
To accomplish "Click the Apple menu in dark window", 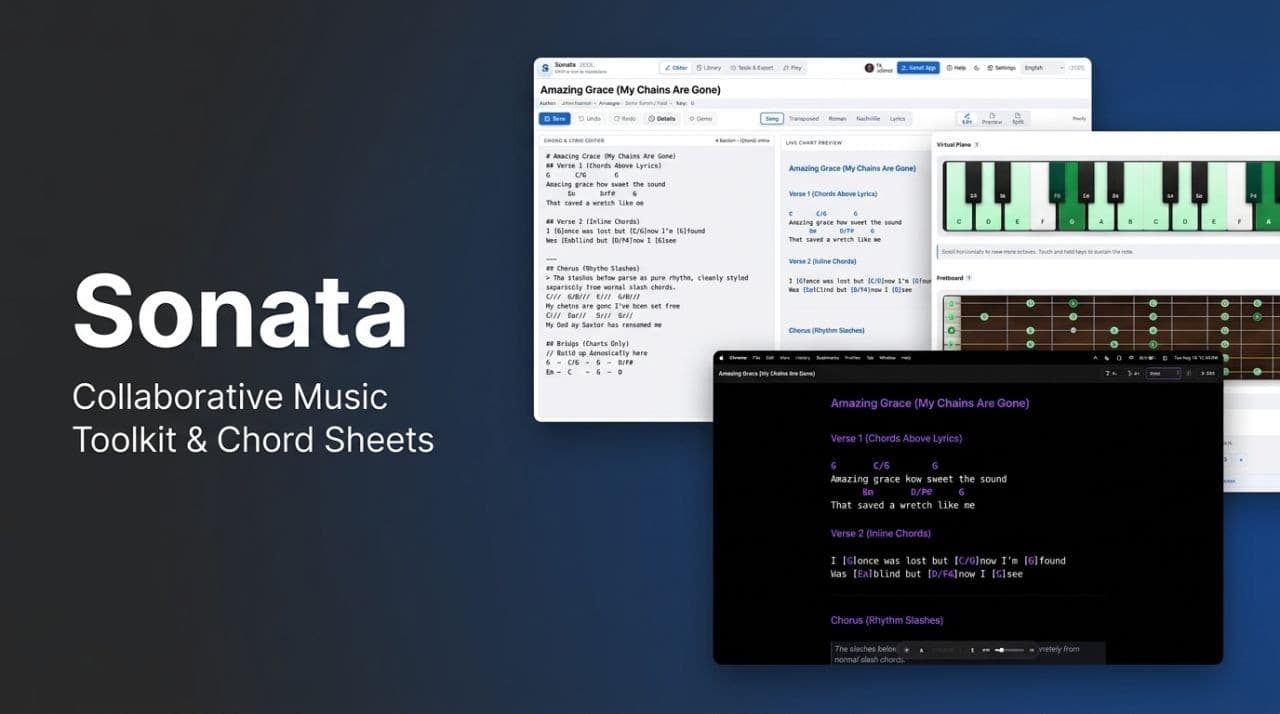I will coord(721,357).
